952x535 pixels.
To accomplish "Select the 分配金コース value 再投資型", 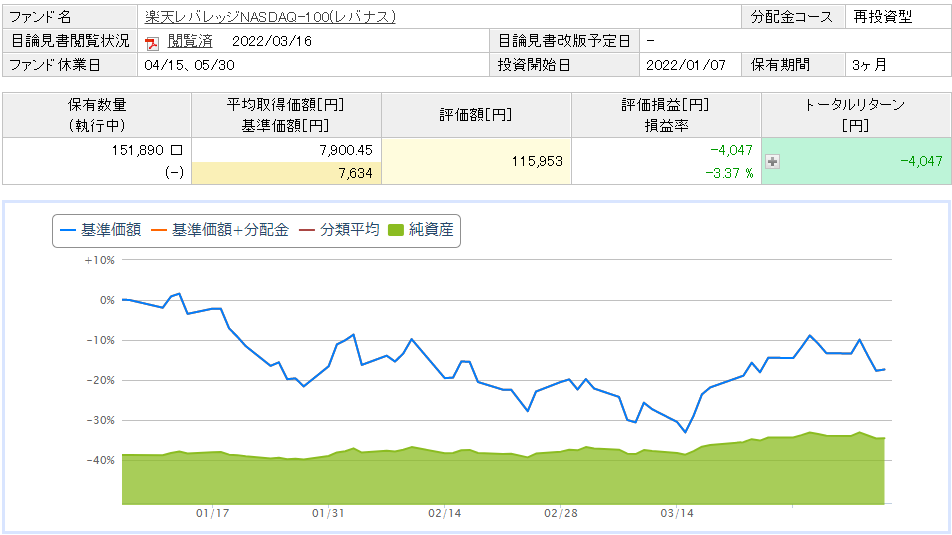I will point(883,17).
